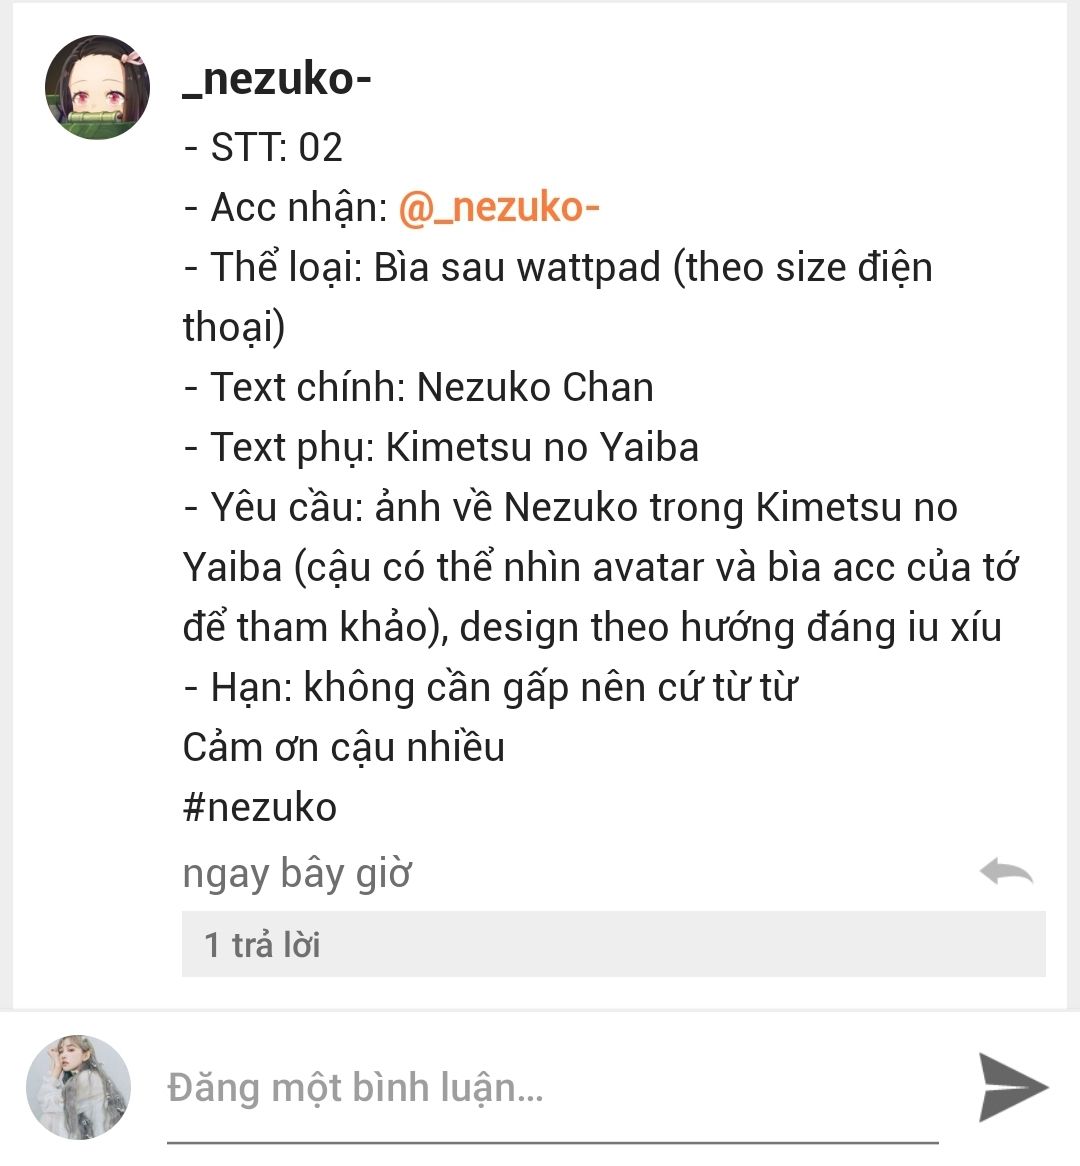Image resolution: width=1080 pixels, height=1166 pixels.
Task: Click the reply arrow icon on the comment
Action: point(1006,872)
